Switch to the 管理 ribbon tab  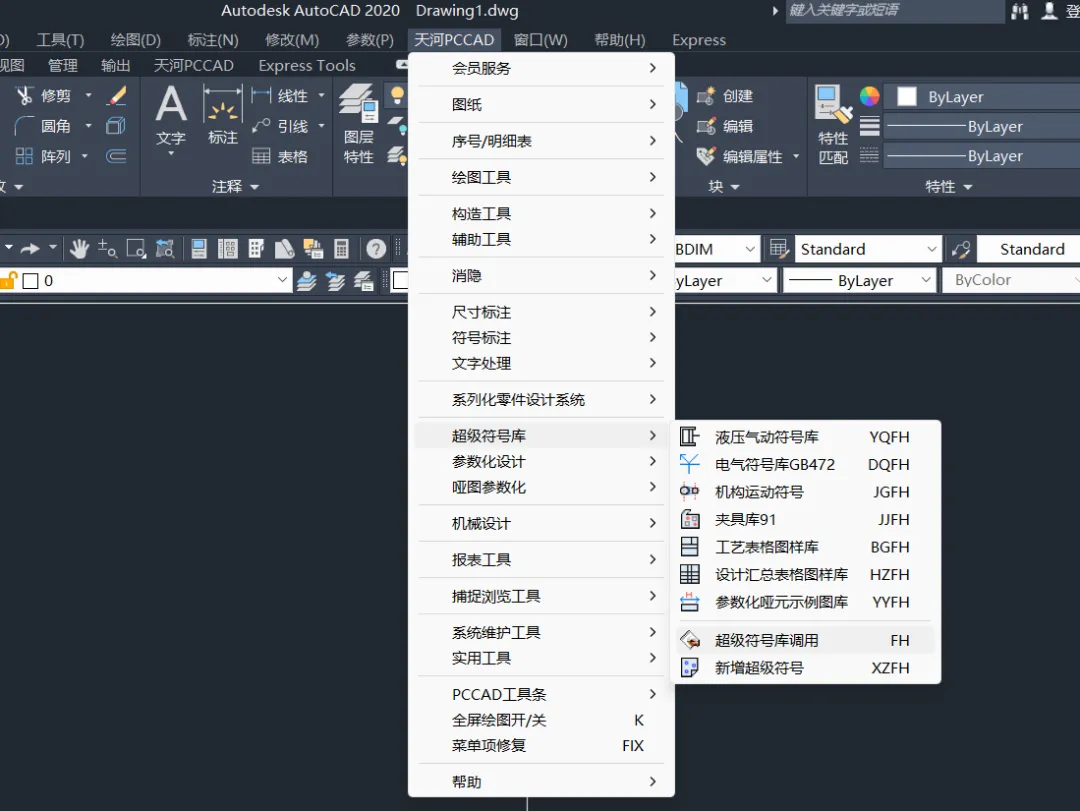63,65
